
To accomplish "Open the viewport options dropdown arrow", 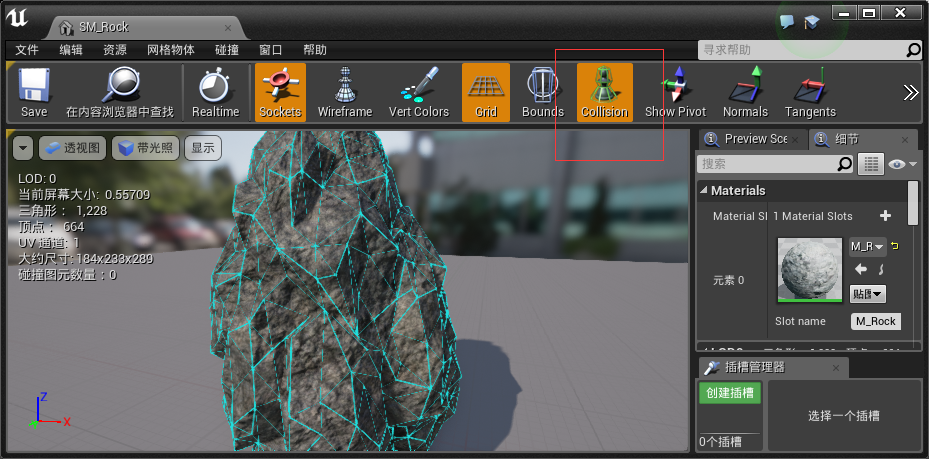I will 23,148.
